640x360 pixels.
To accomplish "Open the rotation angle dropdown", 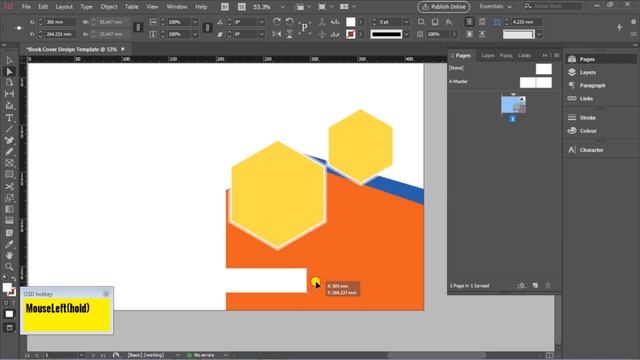I will (x=262, y=22).
